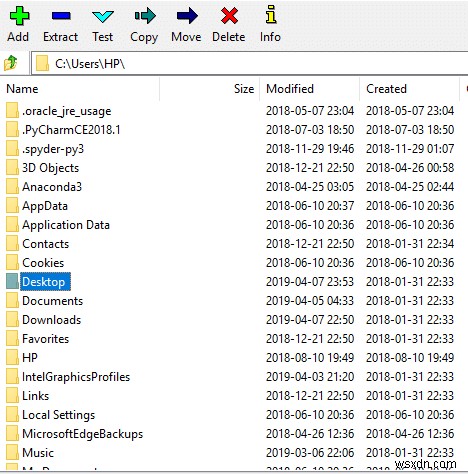Click Anaconda3 created date 2018-04-25 02:44
This screenshot has height=474, width=468.
410,187
